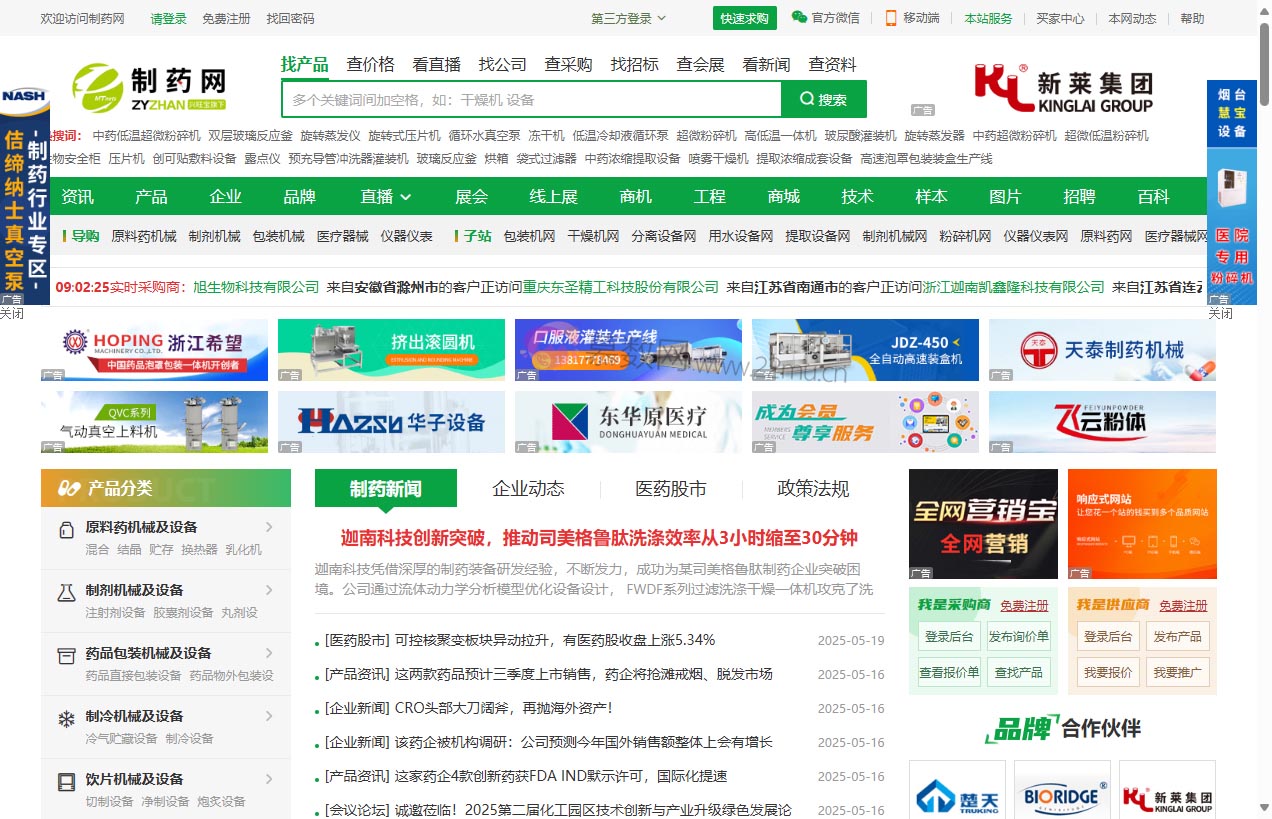Expand the 制冷机械及设备 chevron arrow
The image size is (1272, 819).
[x=269, y=716]
